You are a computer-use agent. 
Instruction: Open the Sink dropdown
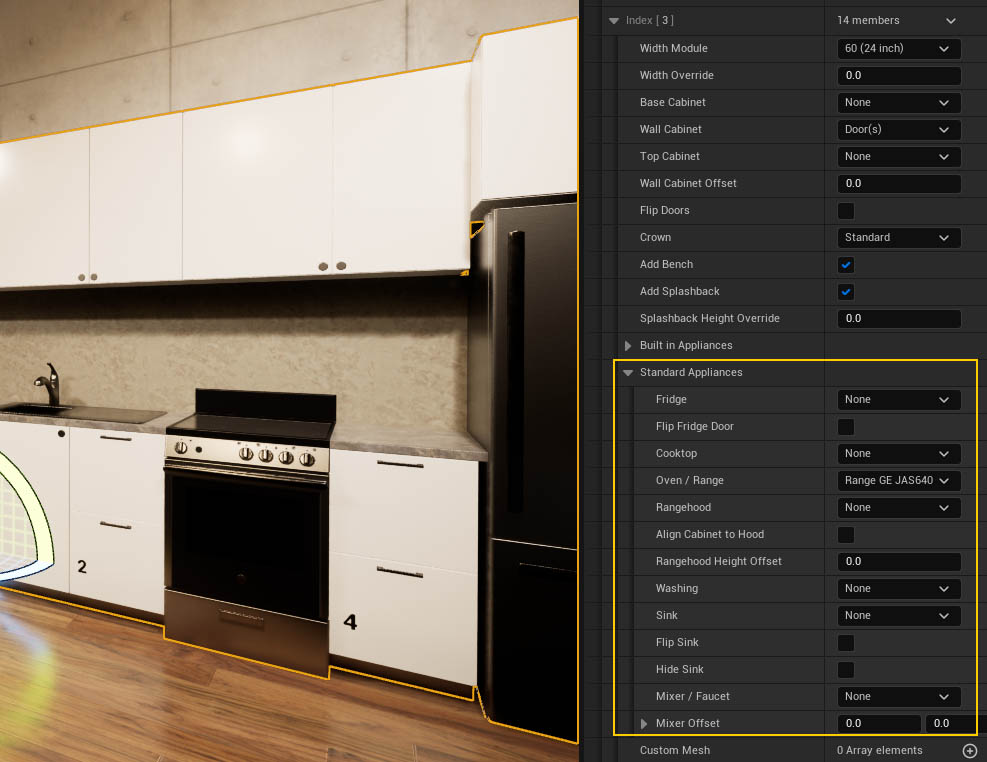click(x=898, y=615)
